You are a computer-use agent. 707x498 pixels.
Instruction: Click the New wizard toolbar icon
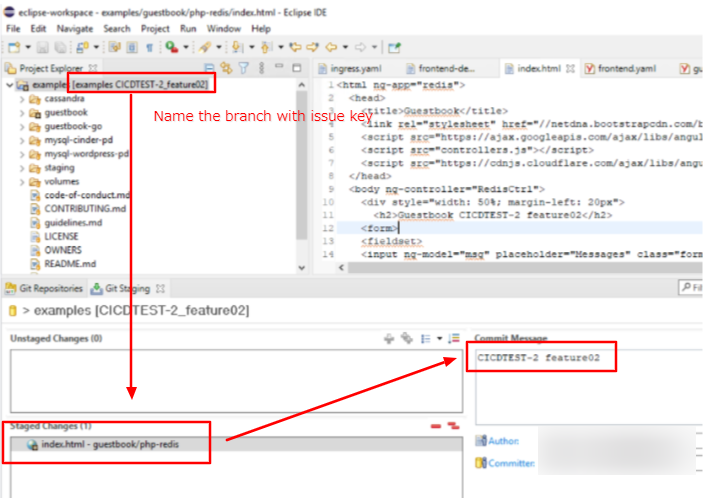point(14,47)
